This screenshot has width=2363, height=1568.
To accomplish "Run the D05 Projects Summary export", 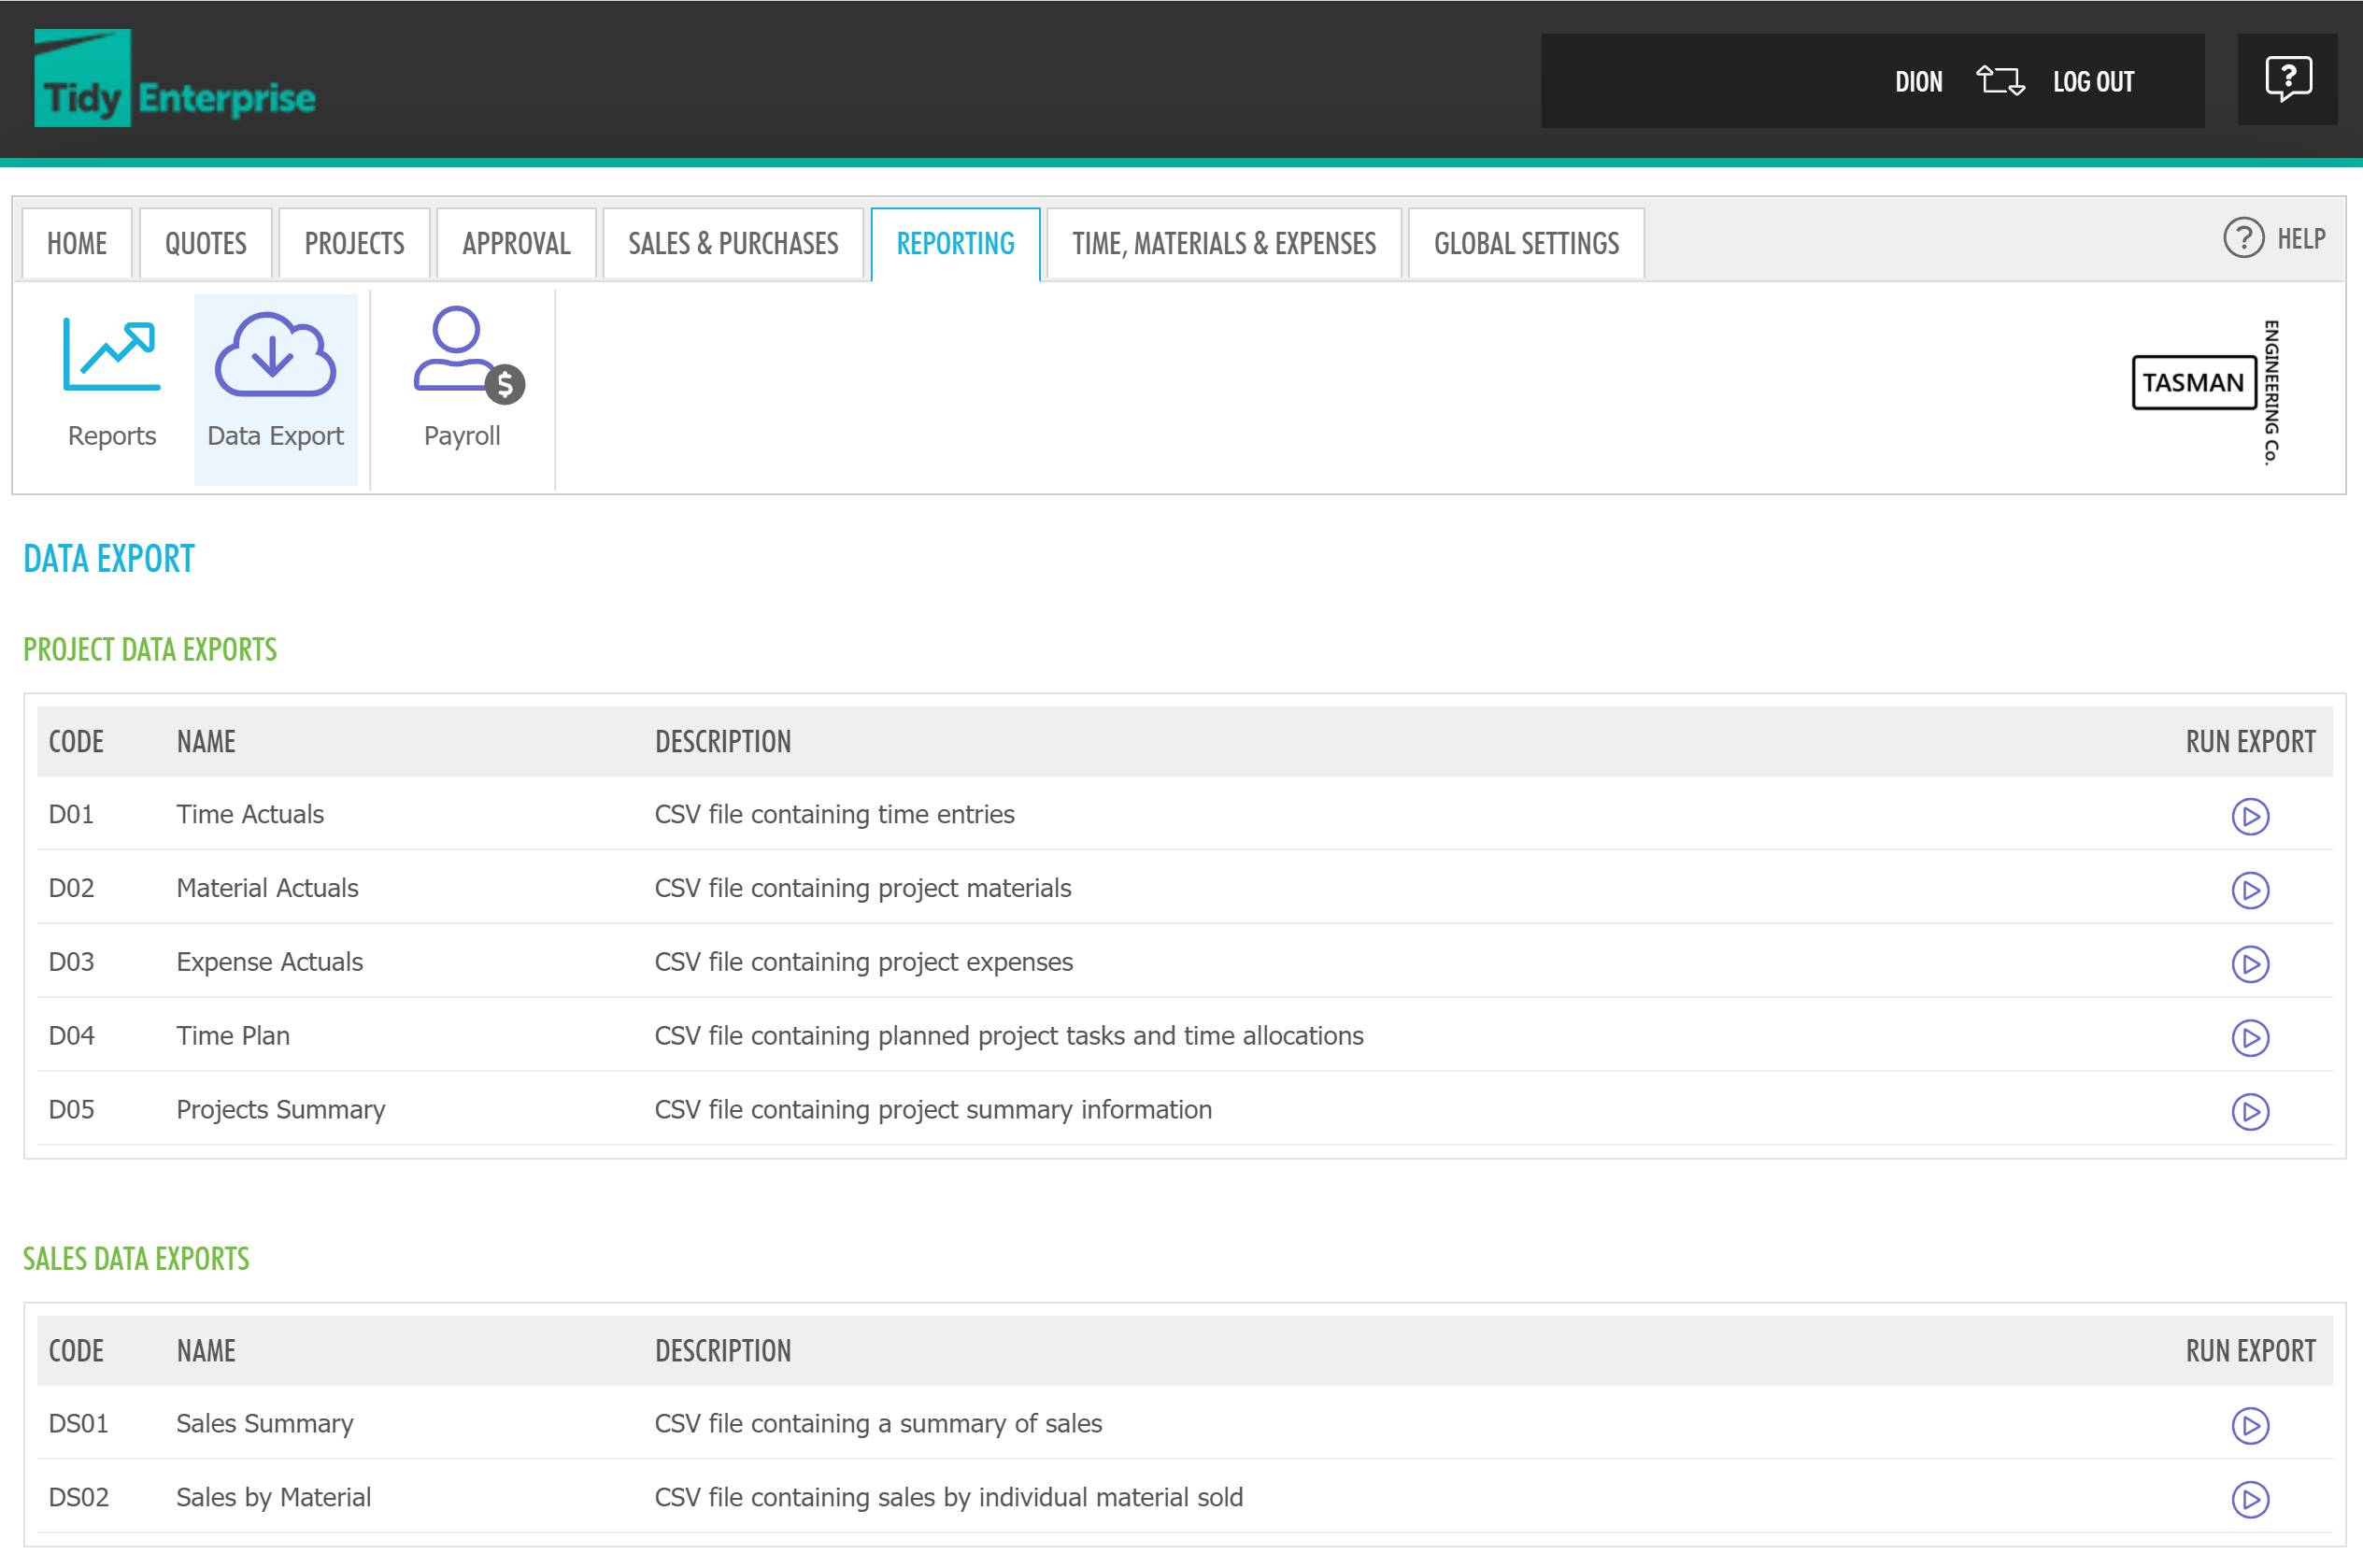I will [x=2250, y=1112].
